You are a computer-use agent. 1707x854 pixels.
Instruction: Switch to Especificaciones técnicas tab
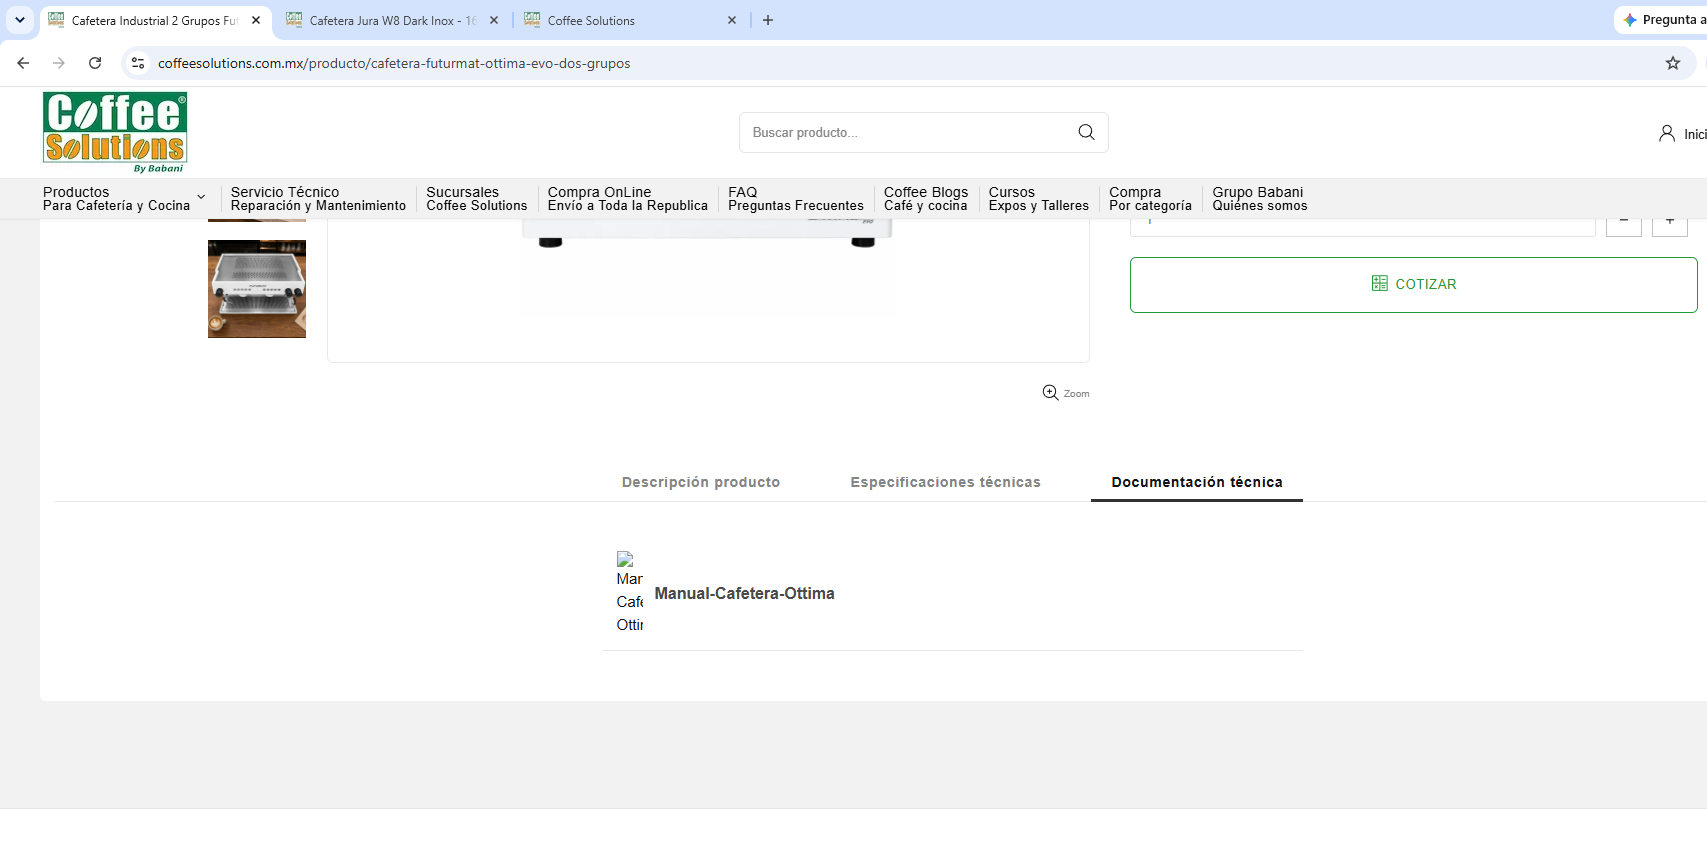tap(945, 482)
